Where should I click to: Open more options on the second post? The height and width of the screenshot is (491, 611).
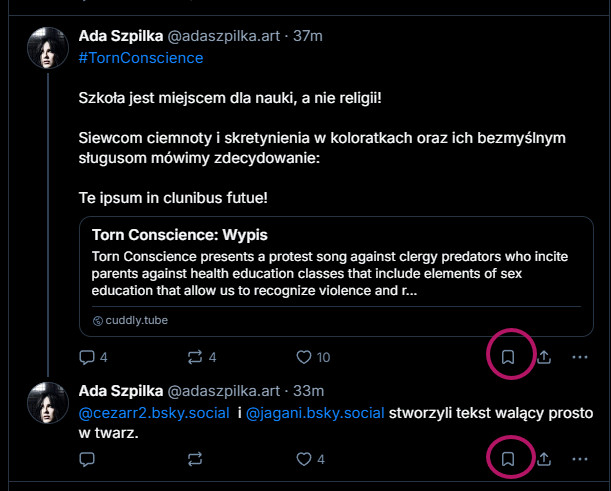pyautogui.click(x=579, y=459)
